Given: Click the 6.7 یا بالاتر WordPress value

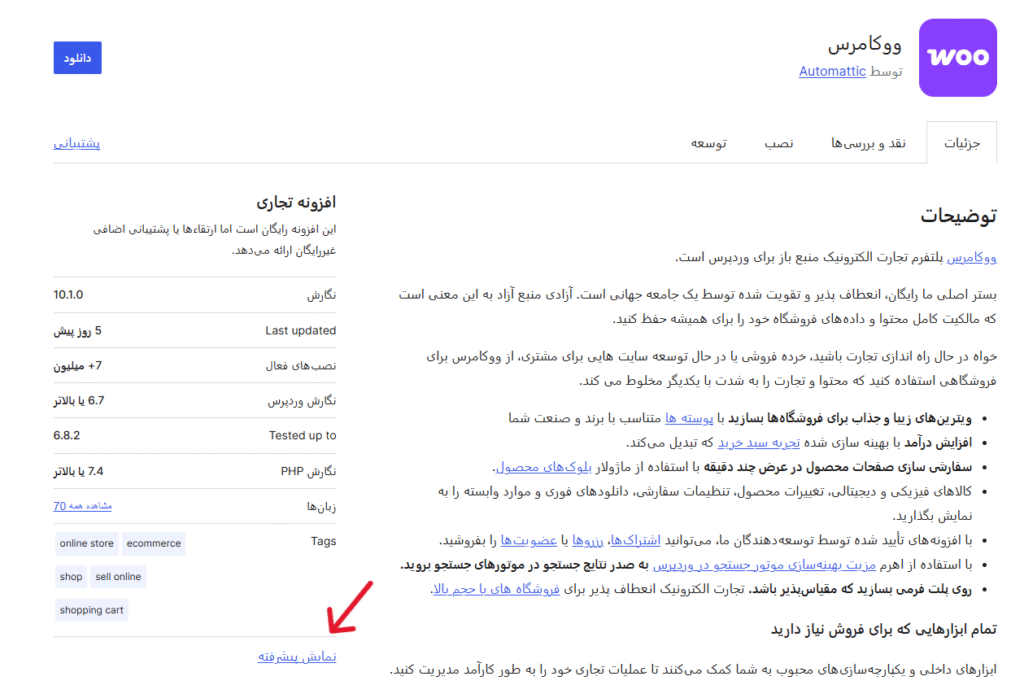Looking at the screenshot, I should pos(79,401).
